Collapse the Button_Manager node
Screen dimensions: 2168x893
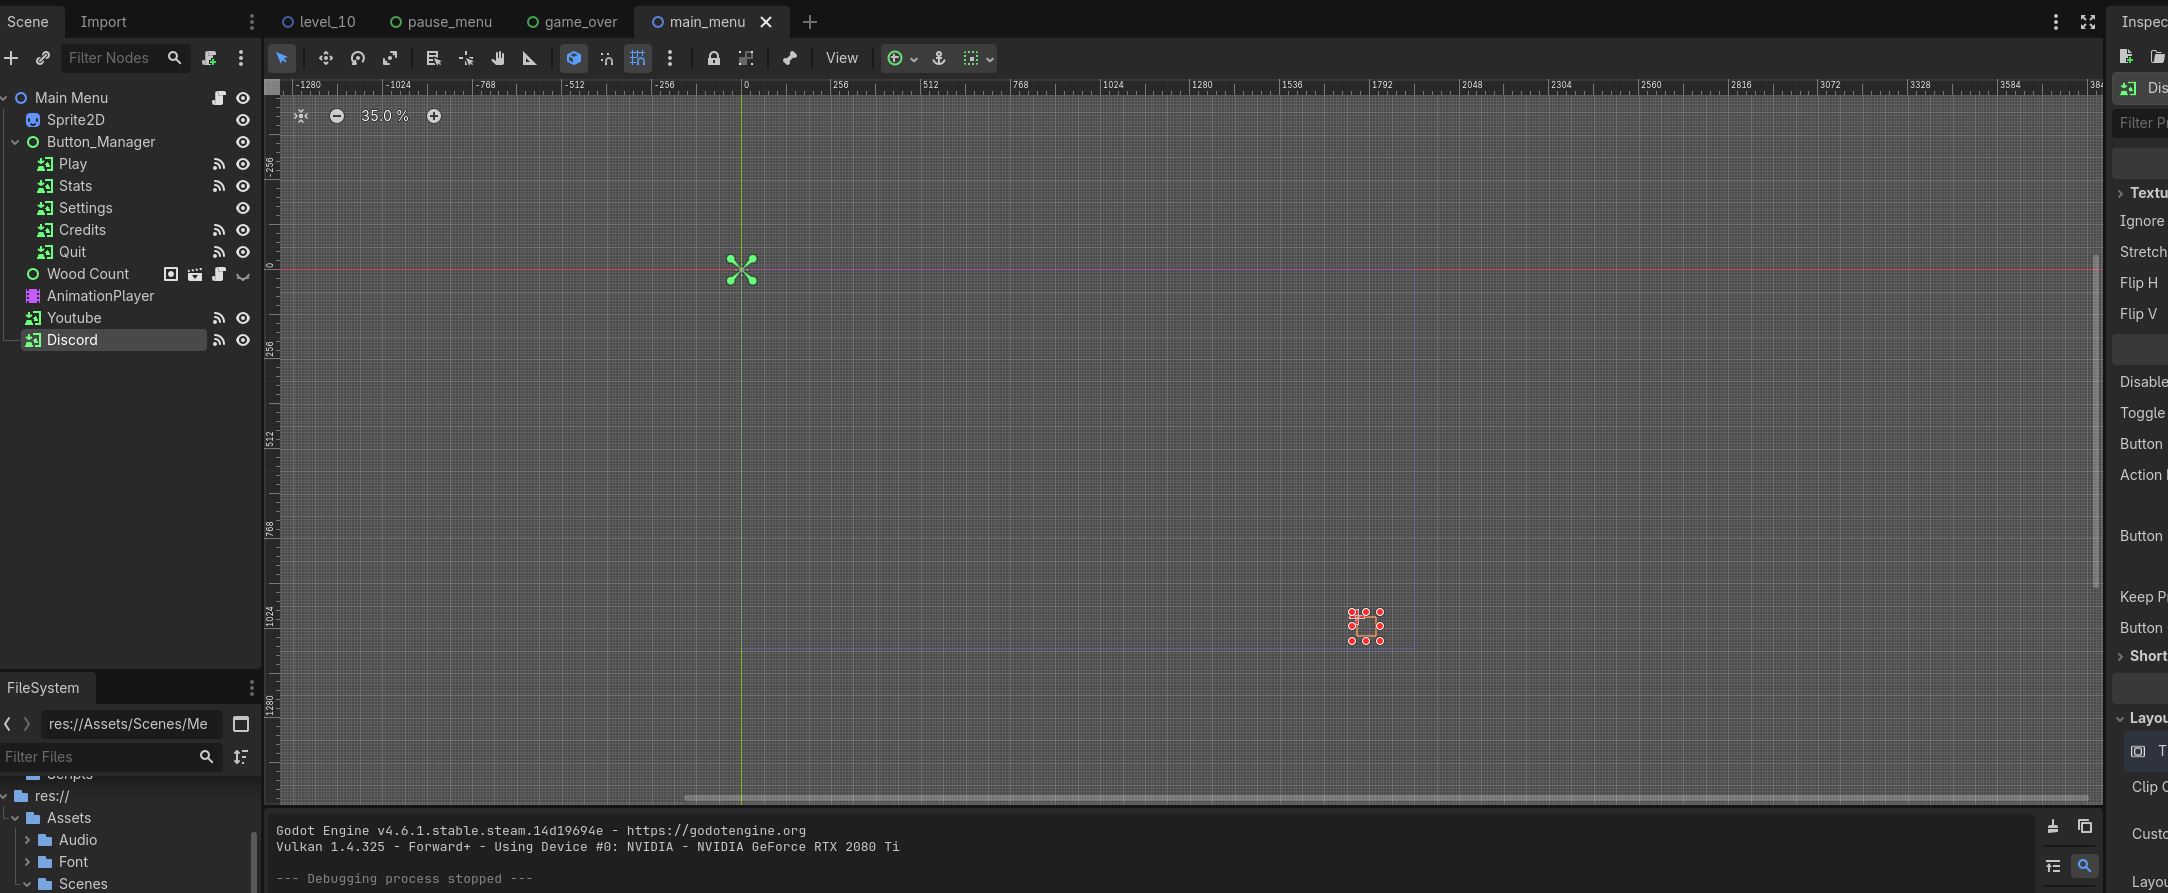pyautogui.click(x=15, y=142)
